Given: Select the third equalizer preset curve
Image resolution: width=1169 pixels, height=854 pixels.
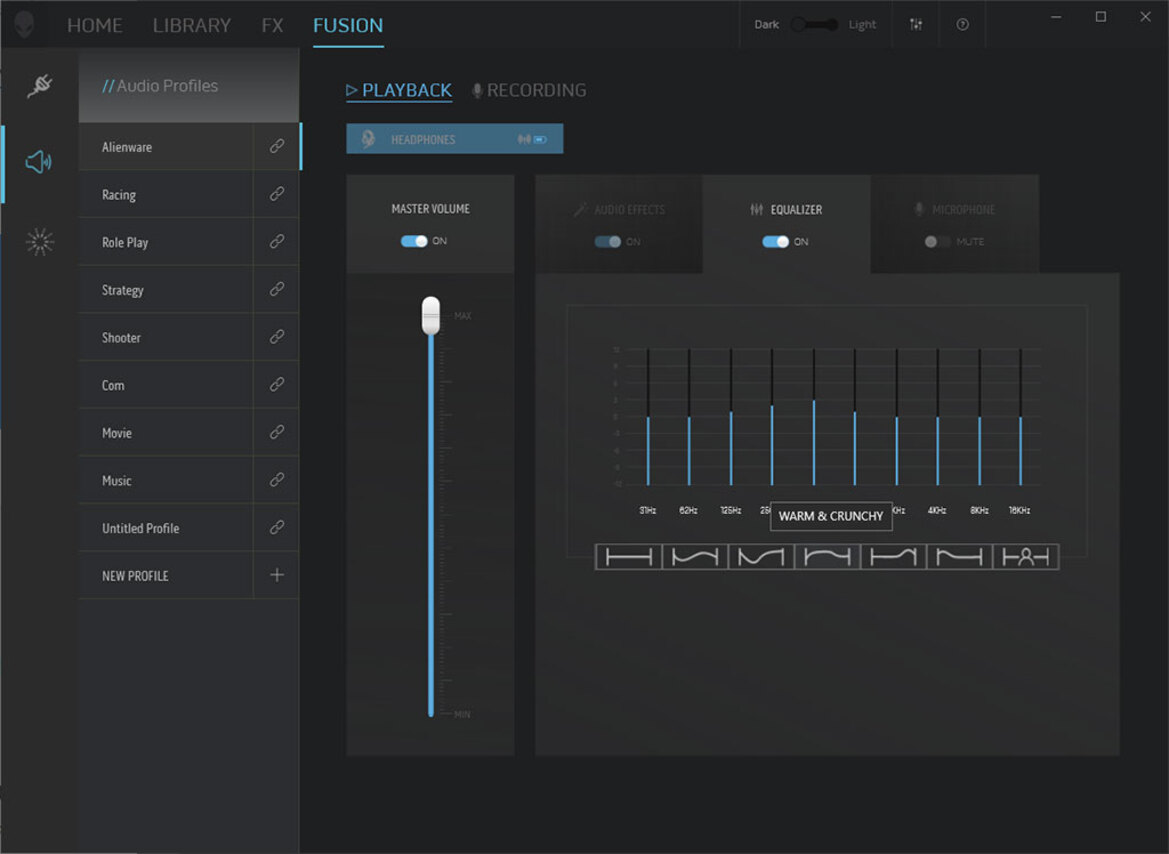Looking at the screenshot, I should pyautogui.click(x=760, y=557).
